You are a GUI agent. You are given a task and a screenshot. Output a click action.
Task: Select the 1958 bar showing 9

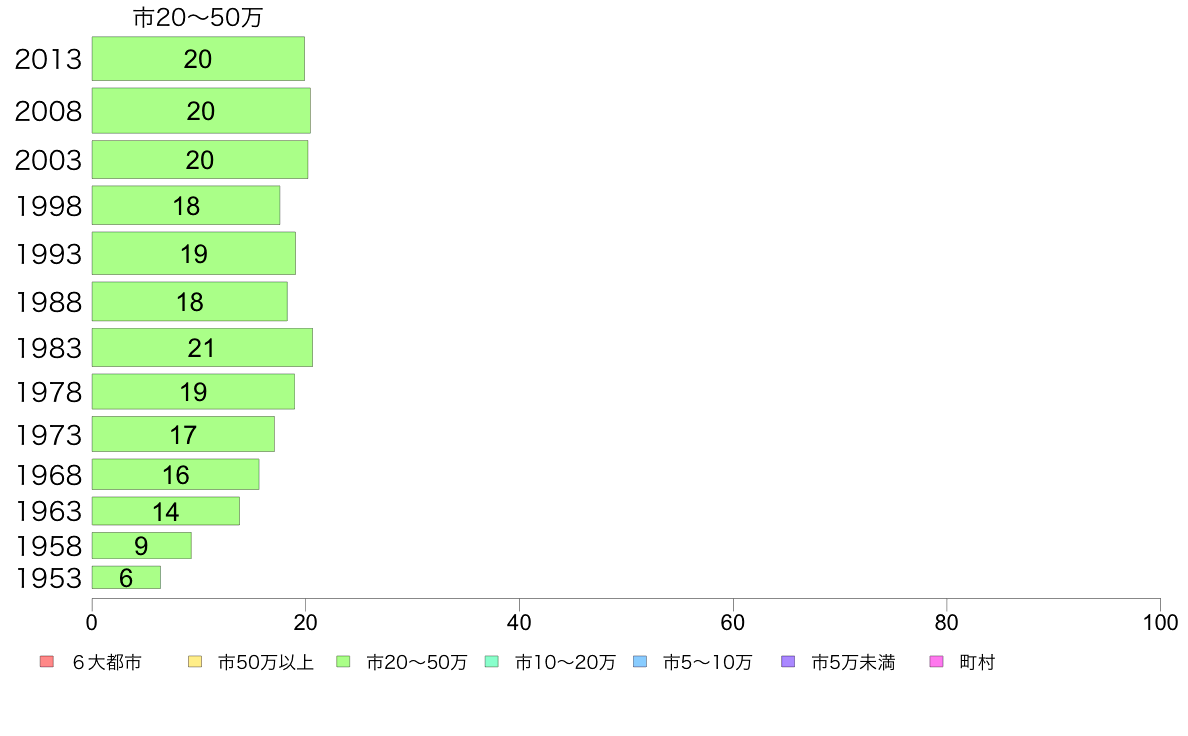click(x=141, y=546)
